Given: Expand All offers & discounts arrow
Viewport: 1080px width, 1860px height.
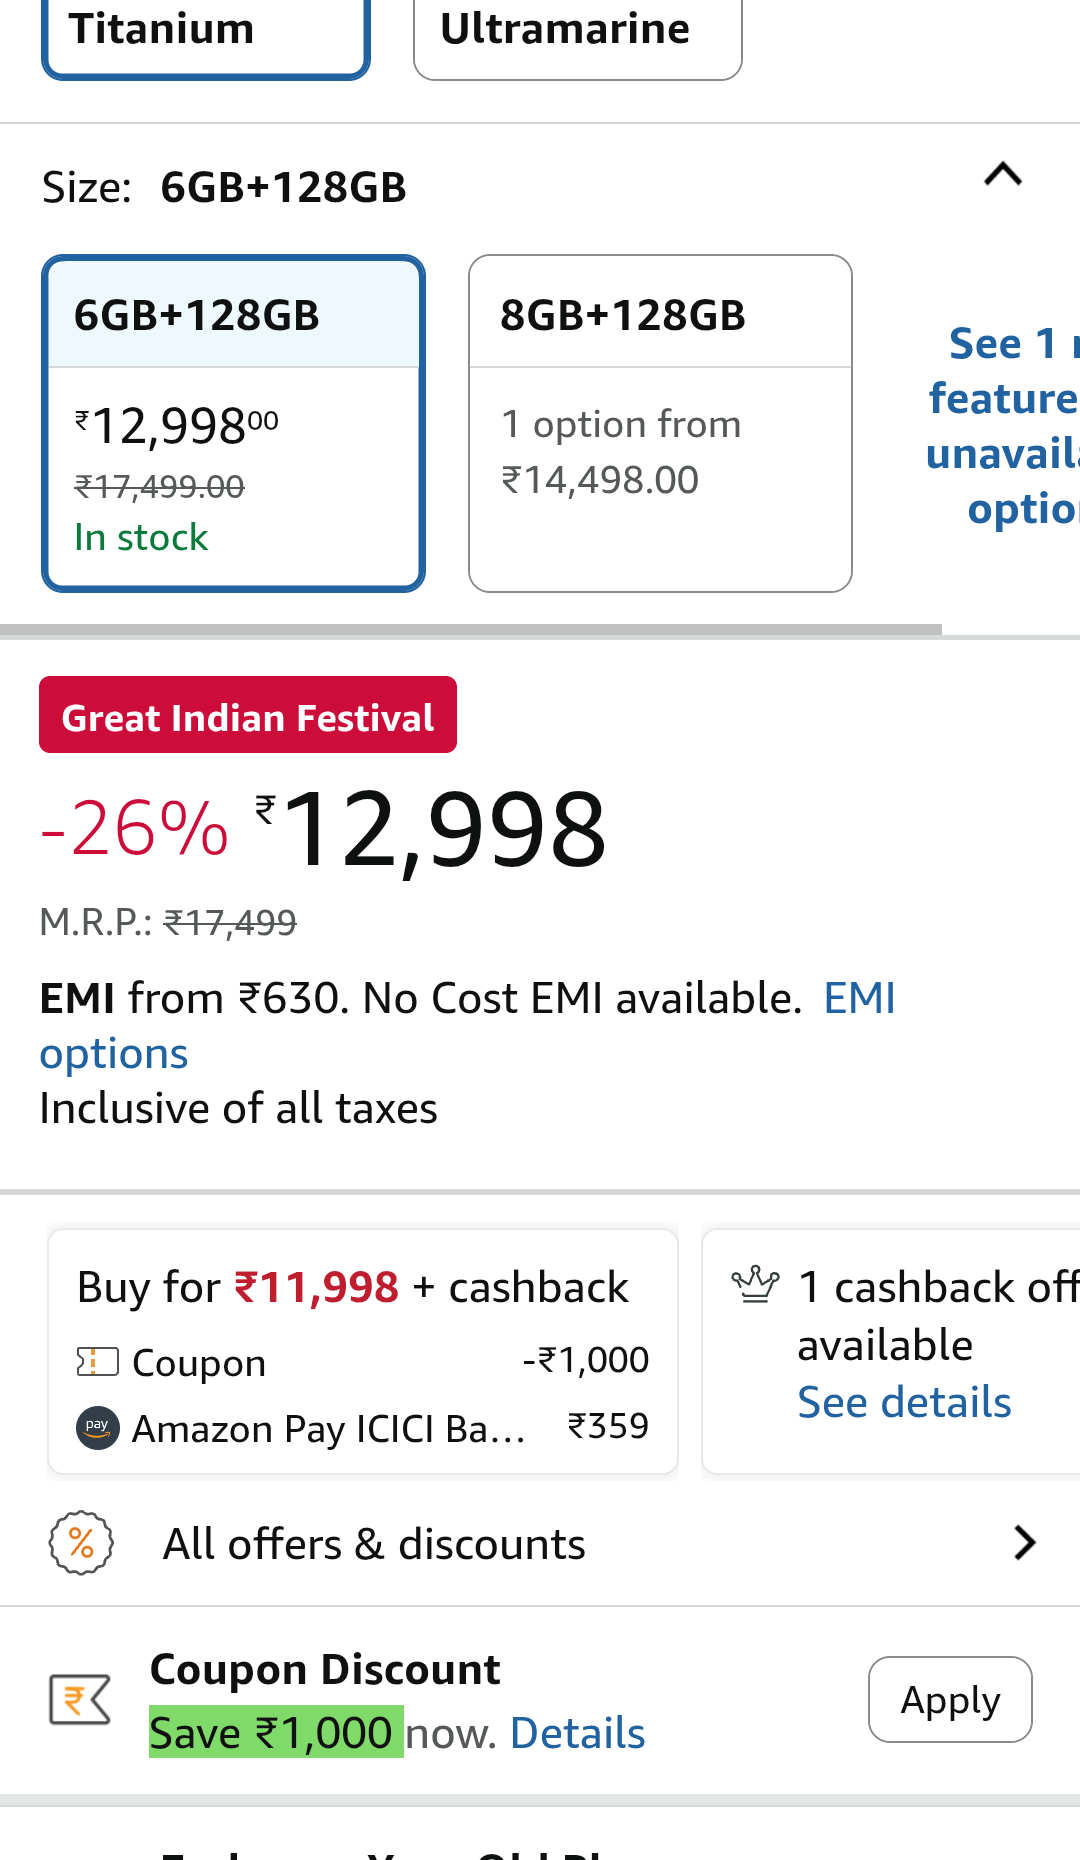Looking at the screenshot, I should pyautogui.click(x=1024, y=1543).
